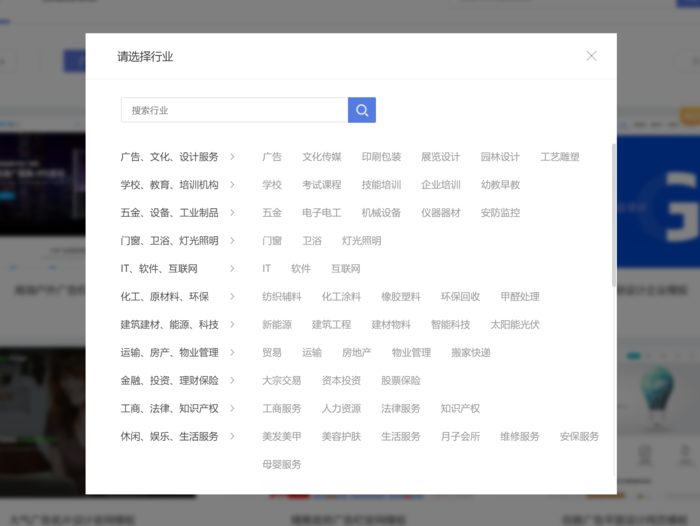Select category 化工、原材料、环保

165,296
